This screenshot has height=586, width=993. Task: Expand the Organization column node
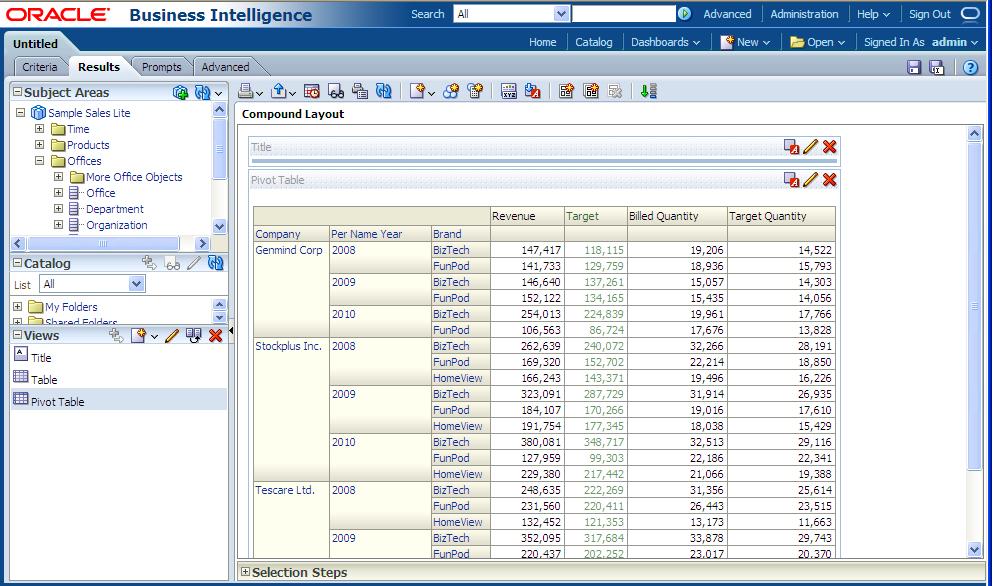(x=58, y=224)
